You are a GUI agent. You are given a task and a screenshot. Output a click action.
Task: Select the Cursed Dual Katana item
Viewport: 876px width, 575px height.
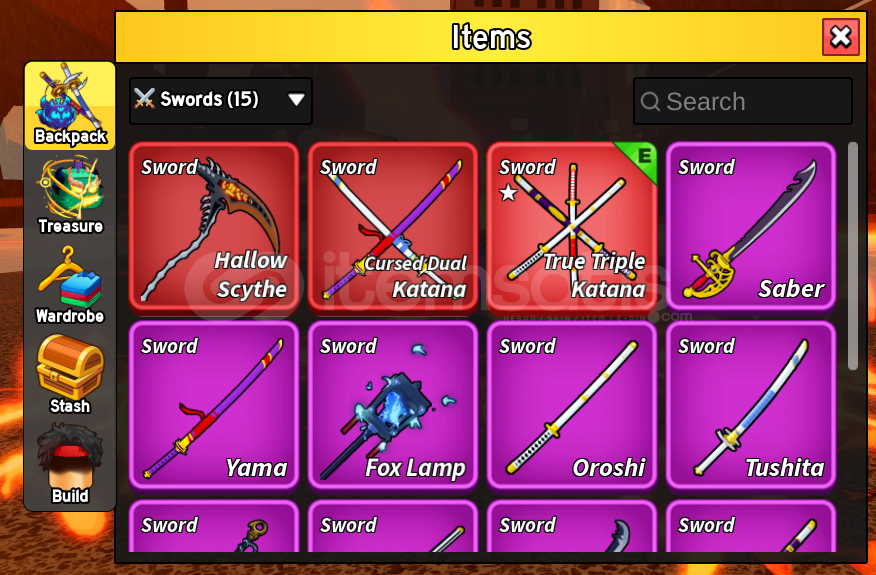(x=393, y=226)
